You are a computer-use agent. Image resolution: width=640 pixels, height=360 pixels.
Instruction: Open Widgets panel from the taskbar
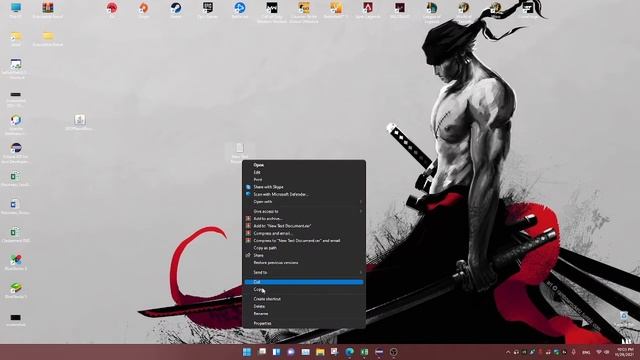(276, 352)
